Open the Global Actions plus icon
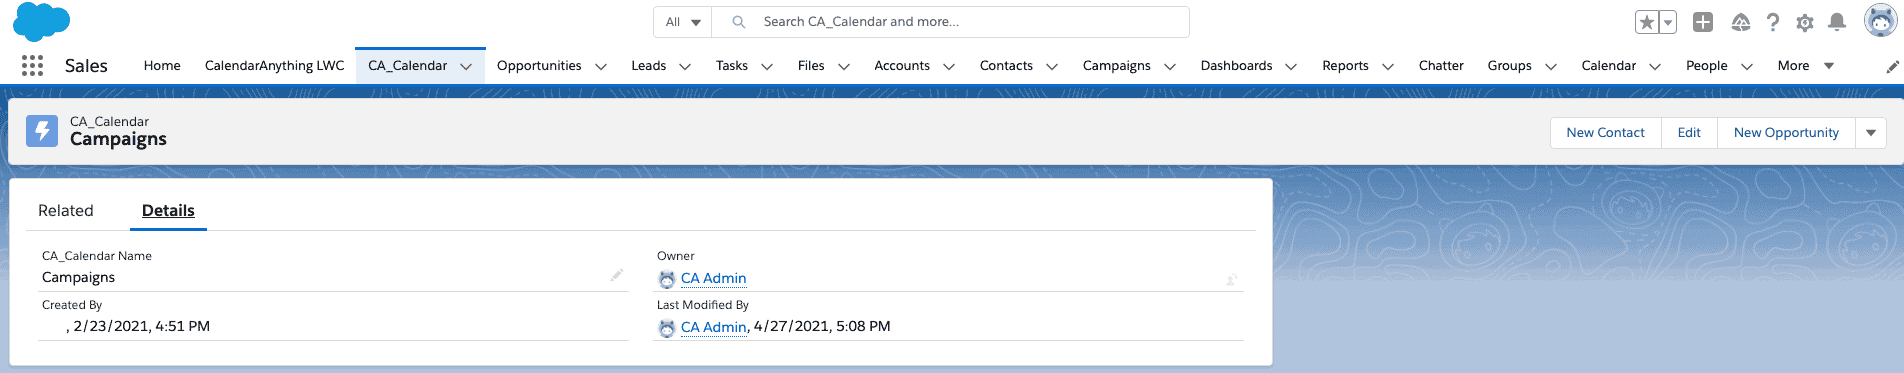The width and height of the screenshot is (1904, 373). 1703,22
